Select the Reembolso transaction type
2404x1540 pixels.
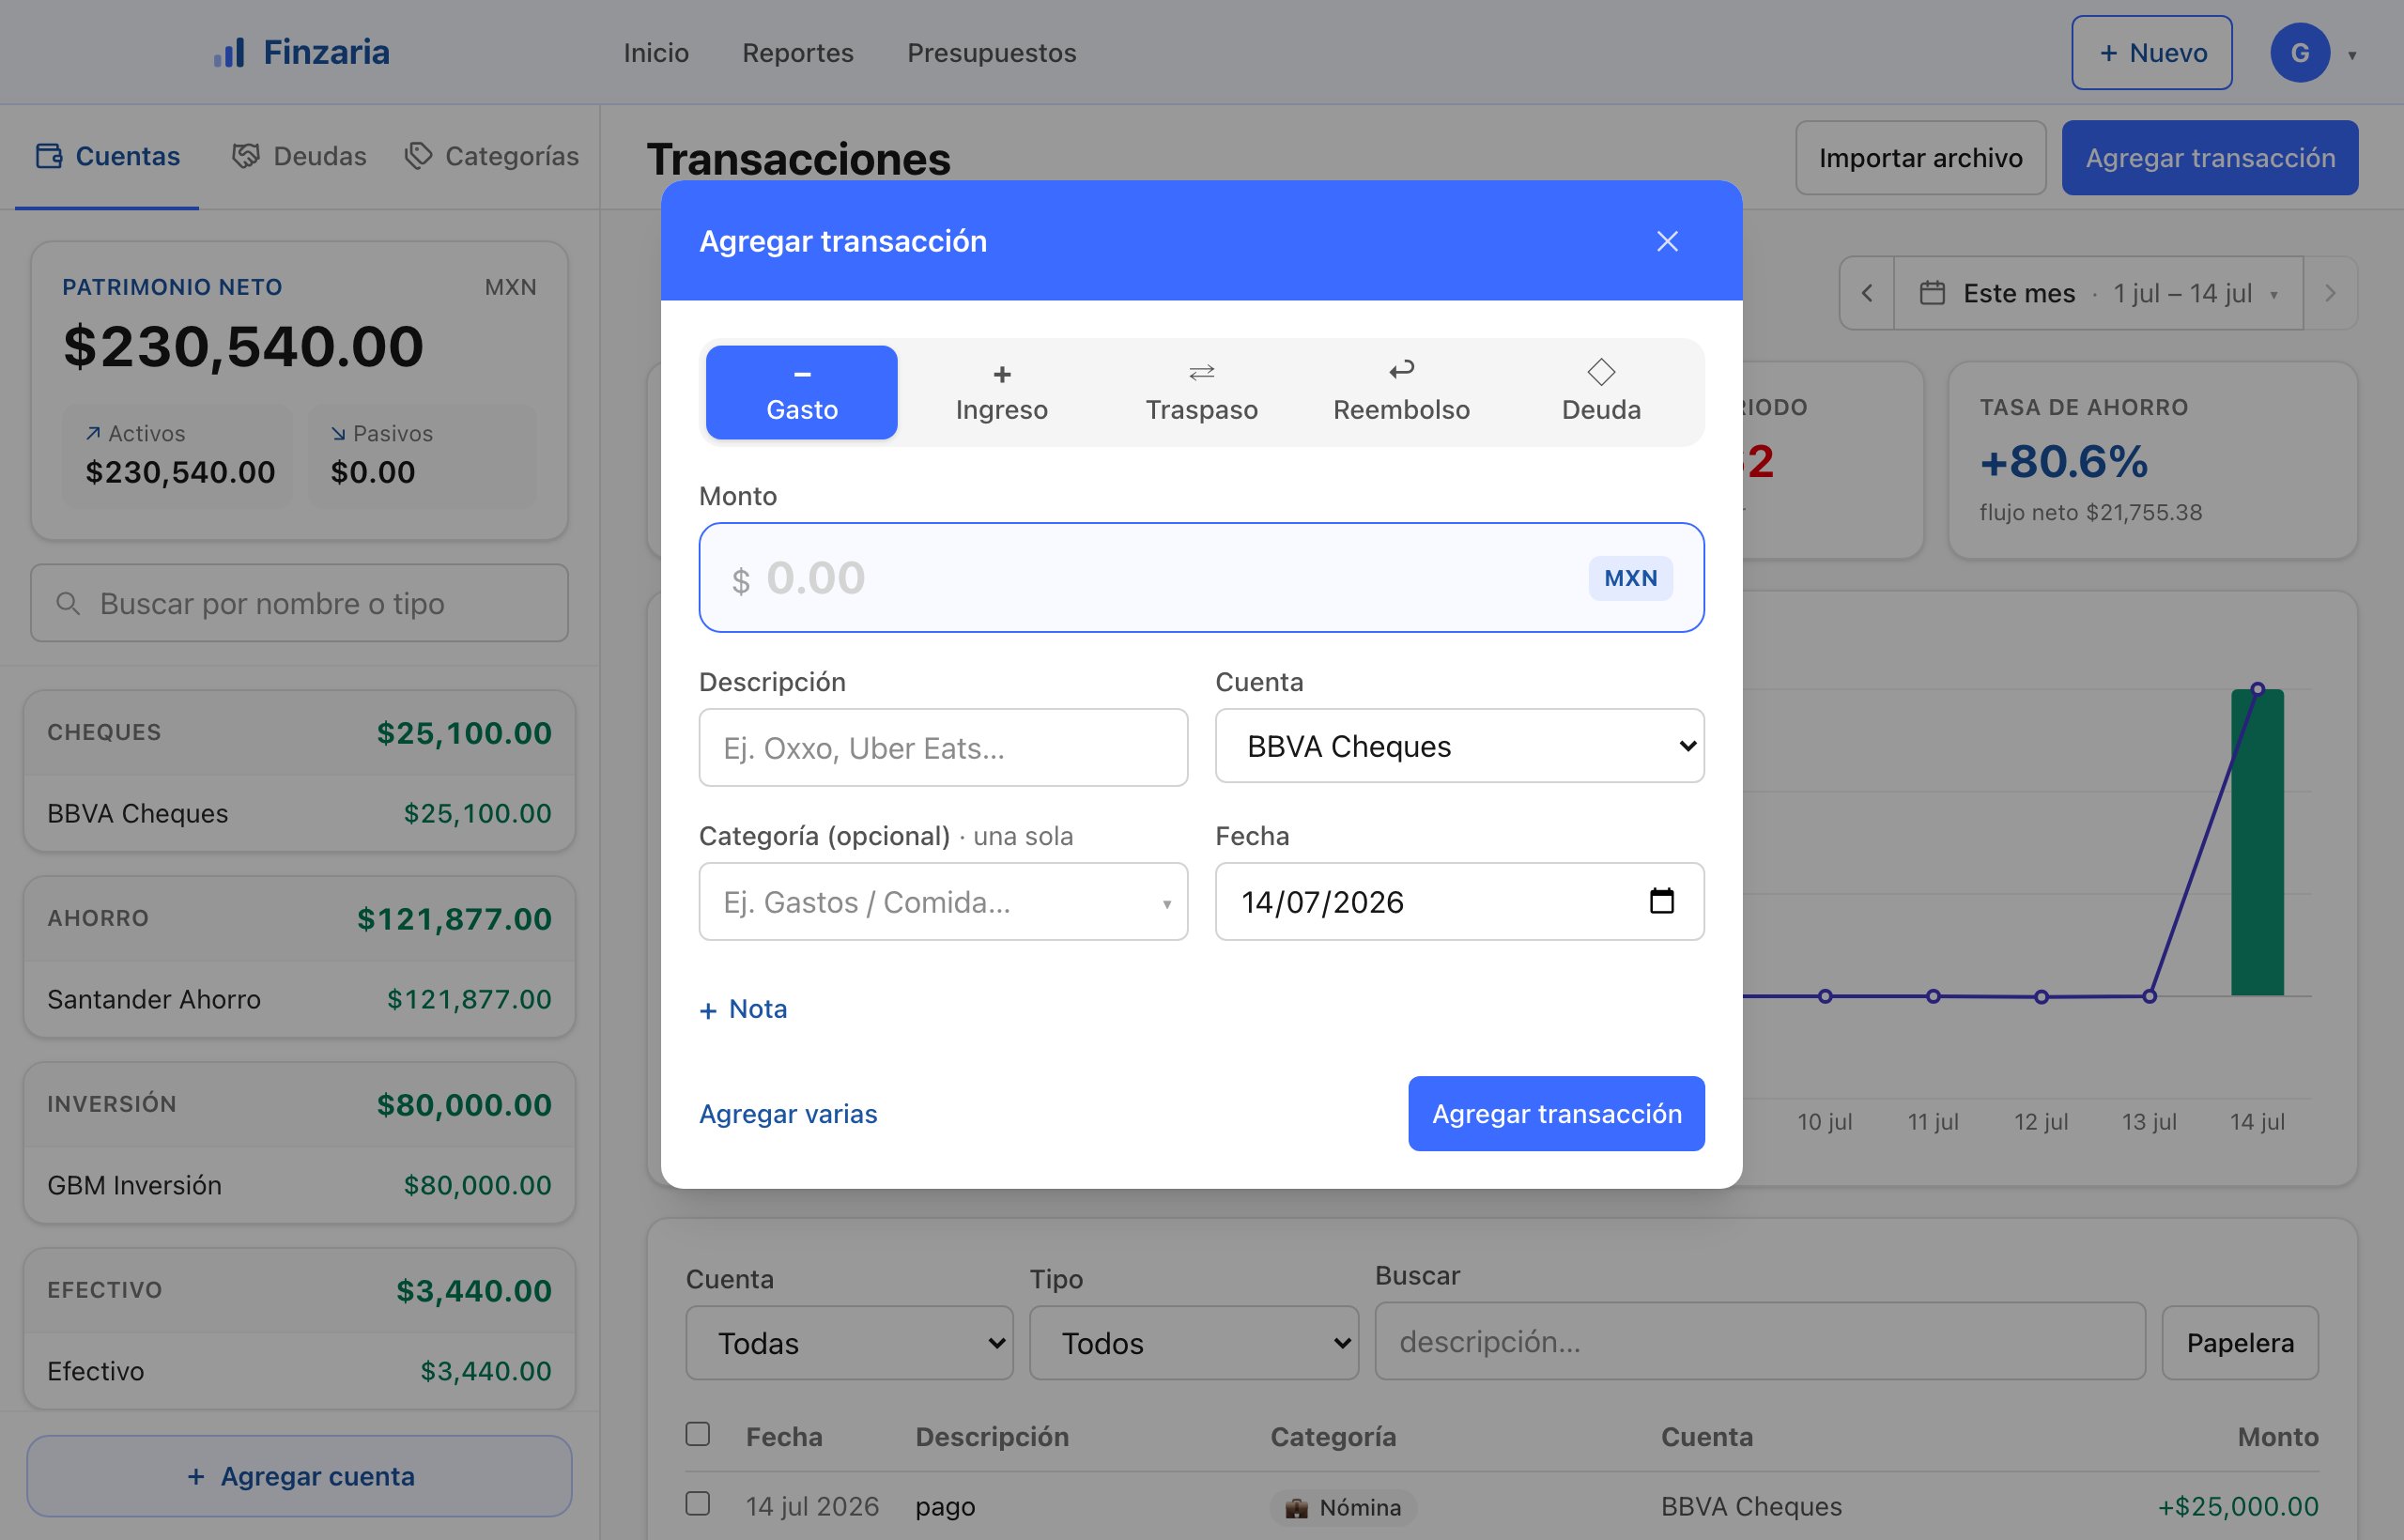pos(1401,392)
